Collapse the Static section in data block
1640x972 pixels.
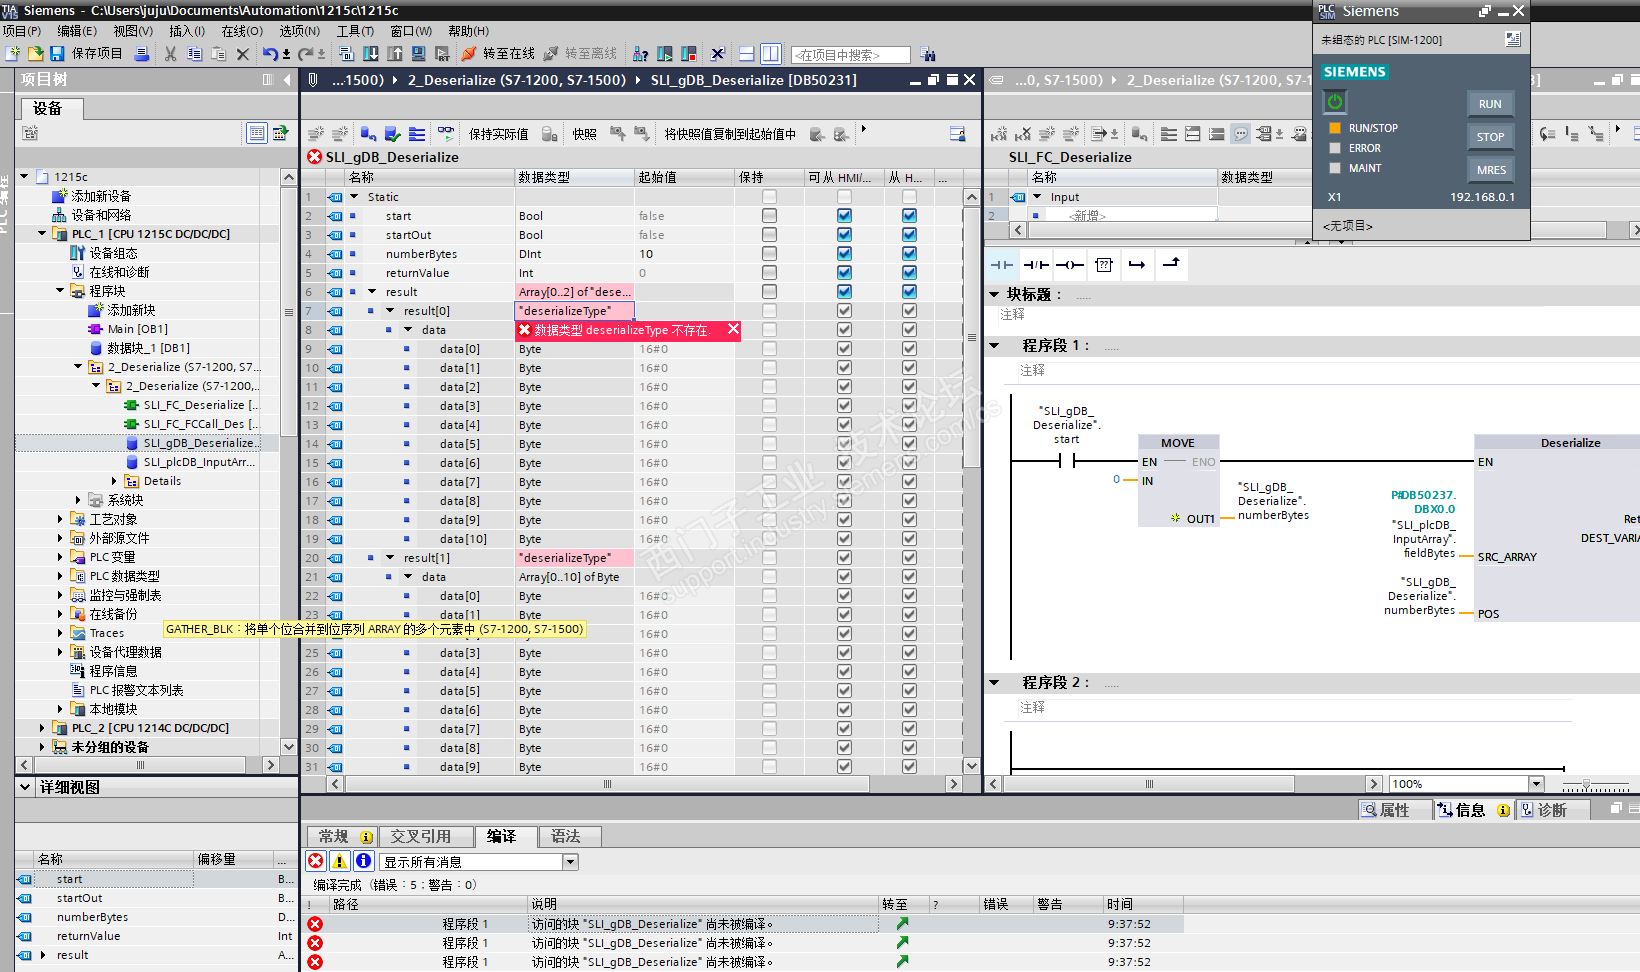354,197
